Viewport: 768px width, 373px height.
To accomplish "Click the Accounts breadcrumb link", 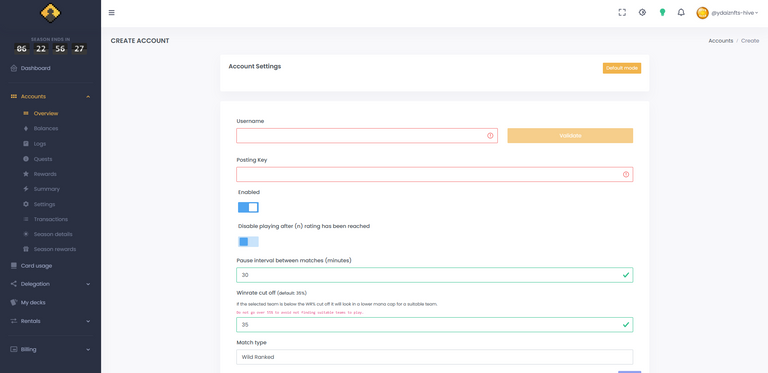I will 720,41.
